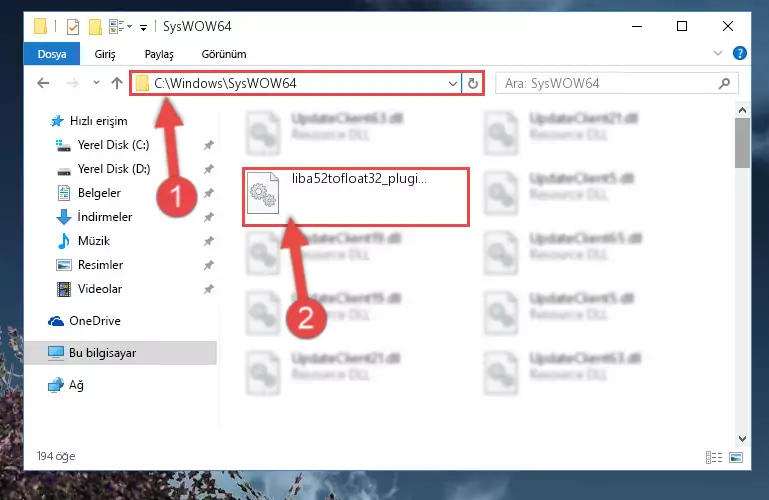
Task: Switch to the Görünüm tab
Action: 224,54
